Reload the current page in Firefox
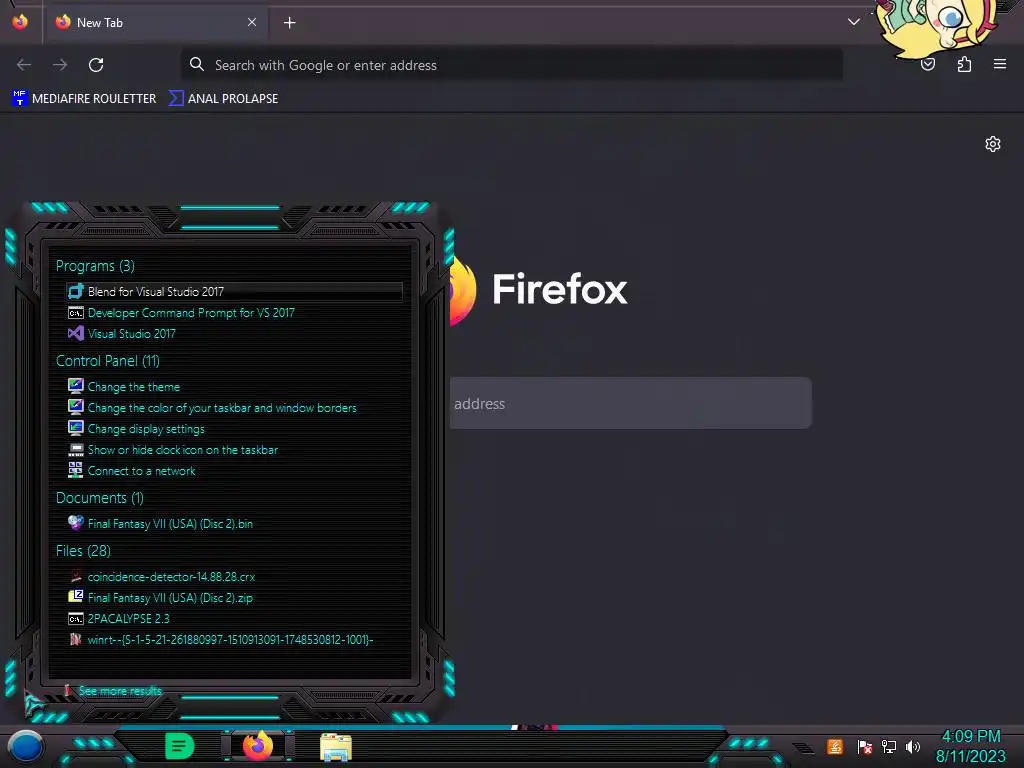 tap(96, 65)
